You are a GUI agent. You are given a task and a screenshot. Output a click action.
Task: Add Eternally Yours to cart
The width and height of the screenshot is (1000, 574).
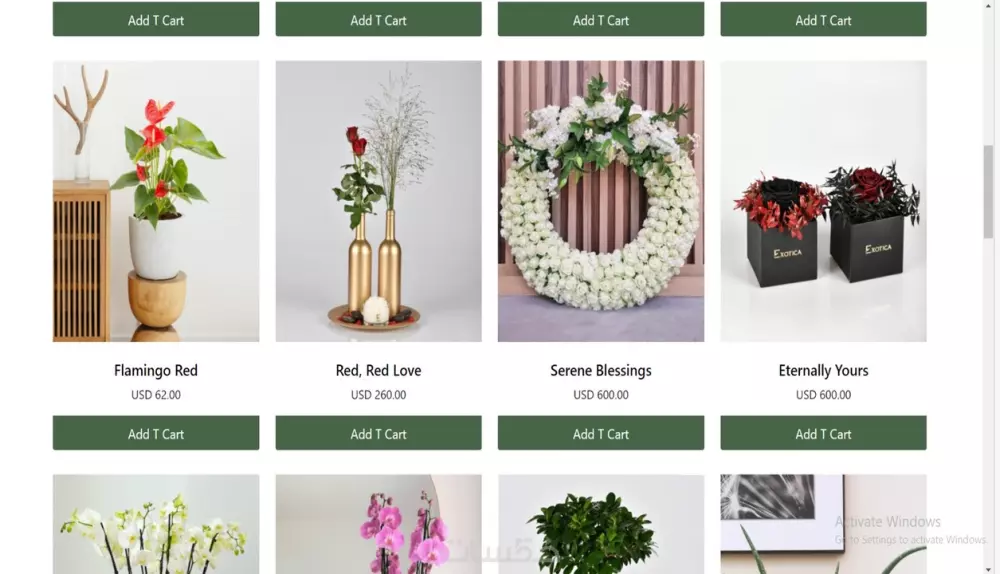(x=823, y=433)
